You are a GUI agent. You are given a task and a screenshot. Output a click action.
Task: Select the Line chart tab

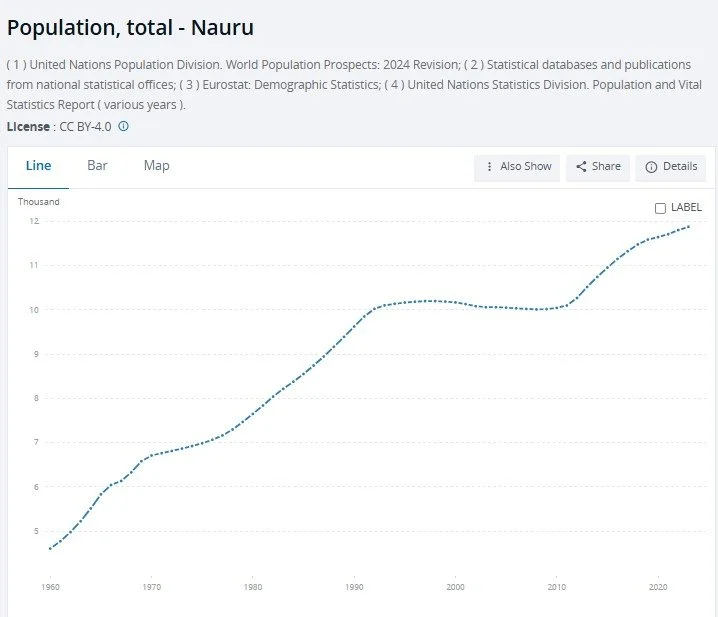tap(38, 166)
